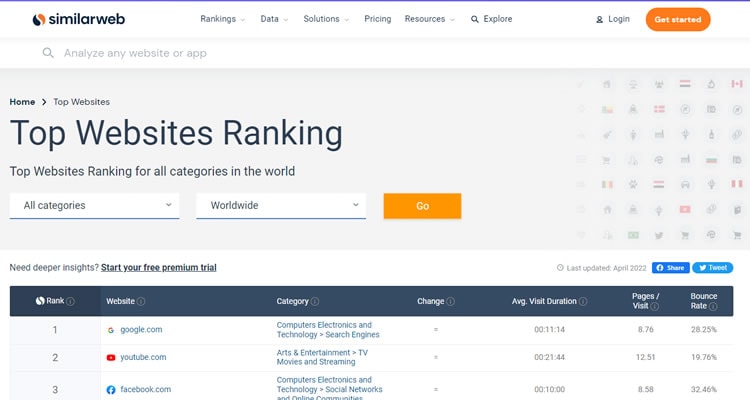Click the clock icon beside Last updated
750x400 pixels.
[x=560, y=267]
